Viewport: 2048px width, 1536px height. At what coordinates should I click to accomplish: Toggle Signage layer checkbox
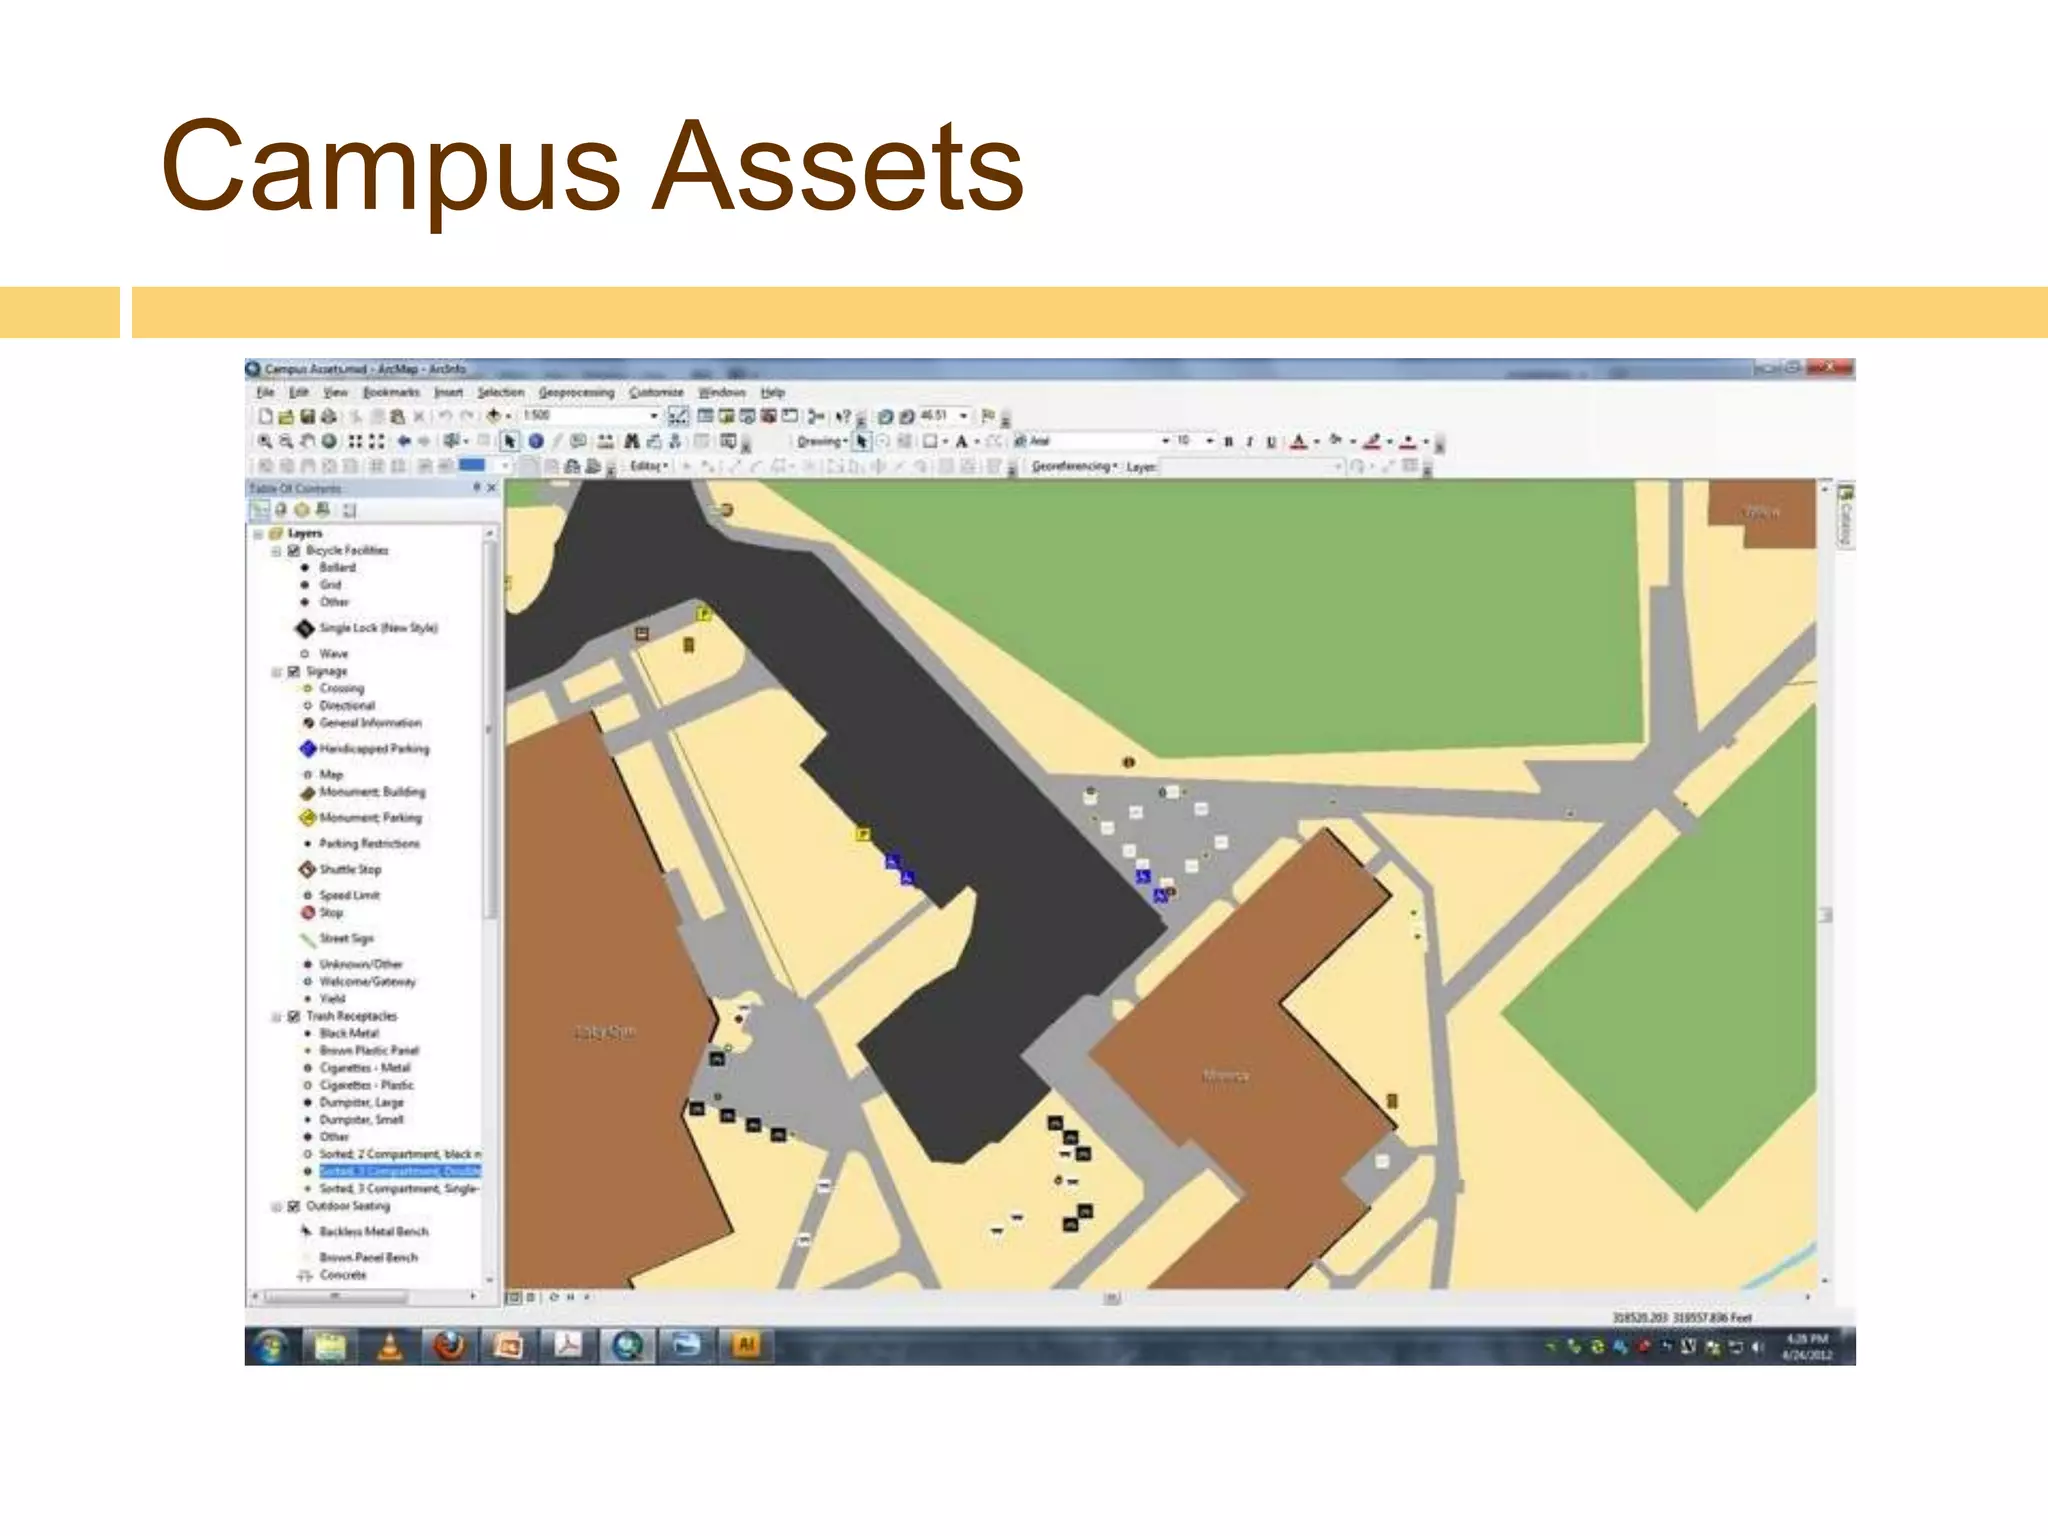point(294,672)
